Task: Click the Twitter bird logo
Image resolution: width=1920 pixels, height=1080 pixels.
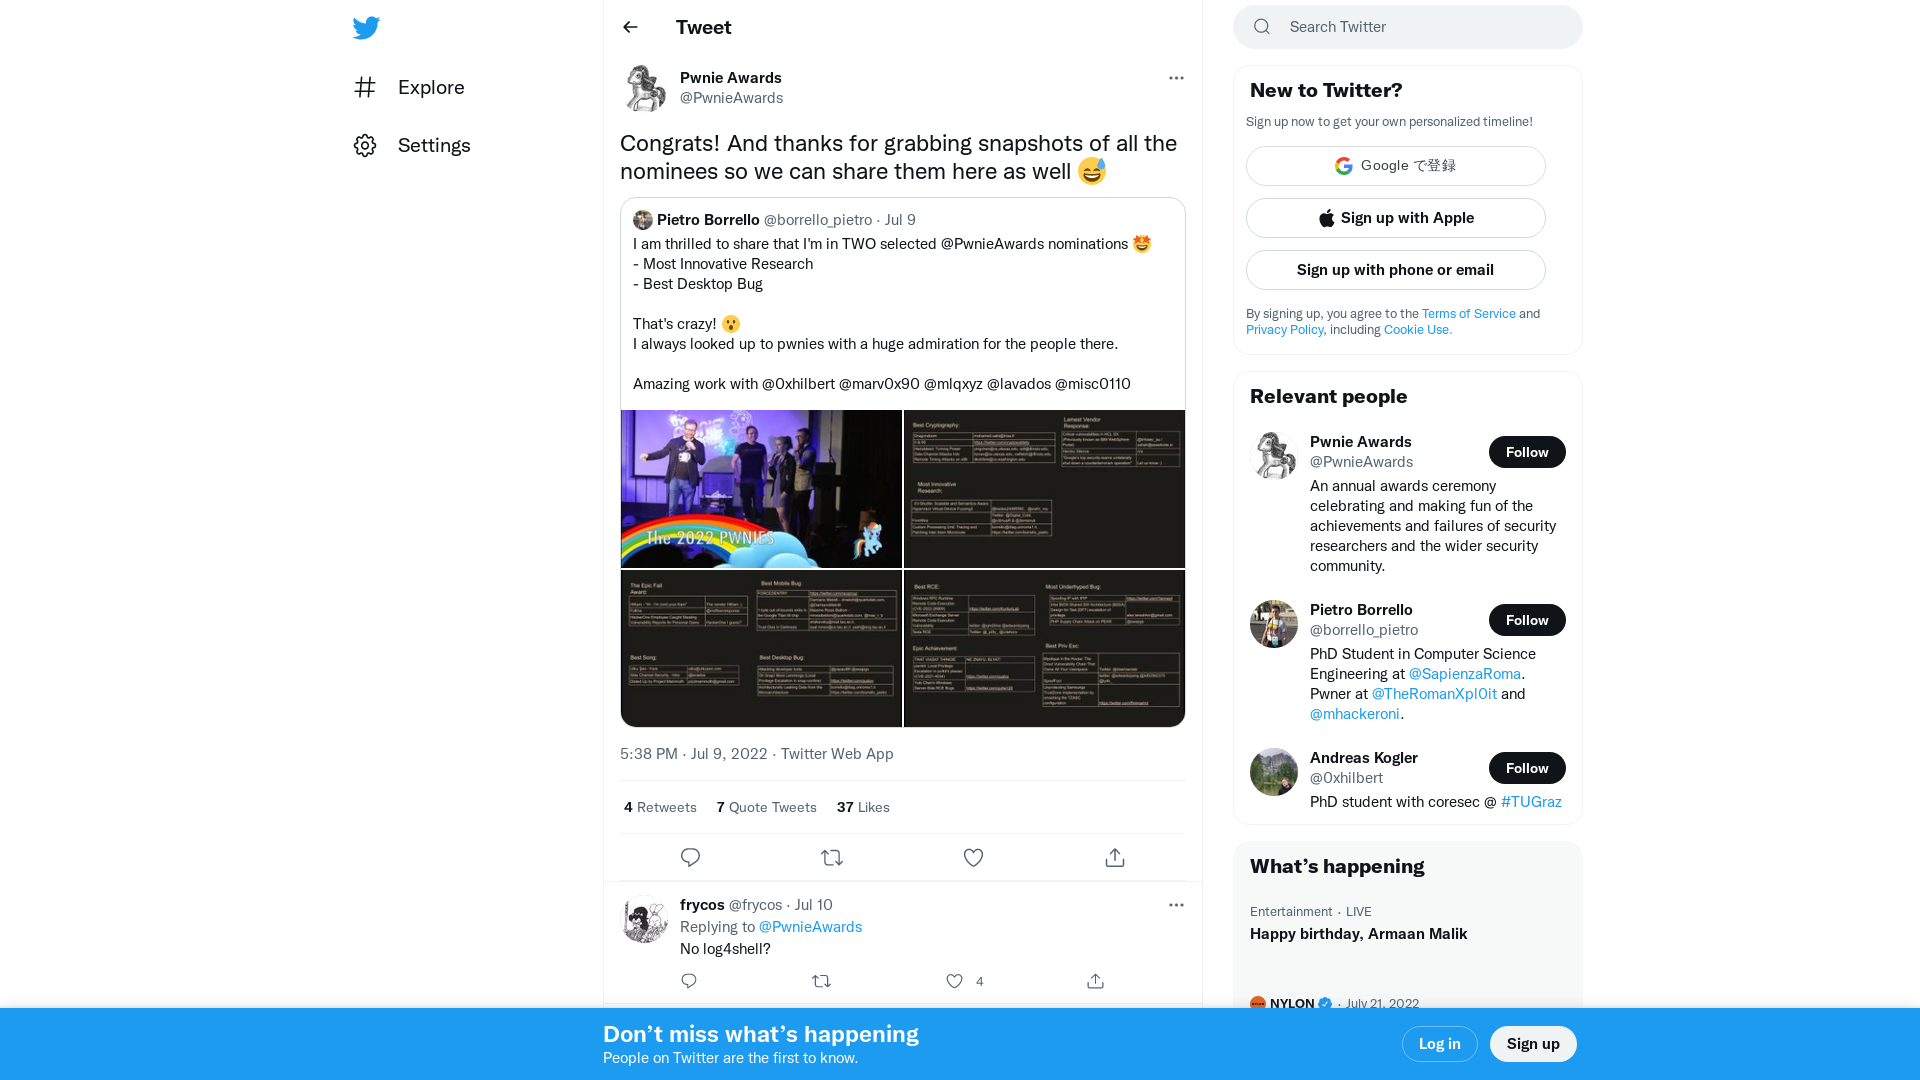Action: 366,28
